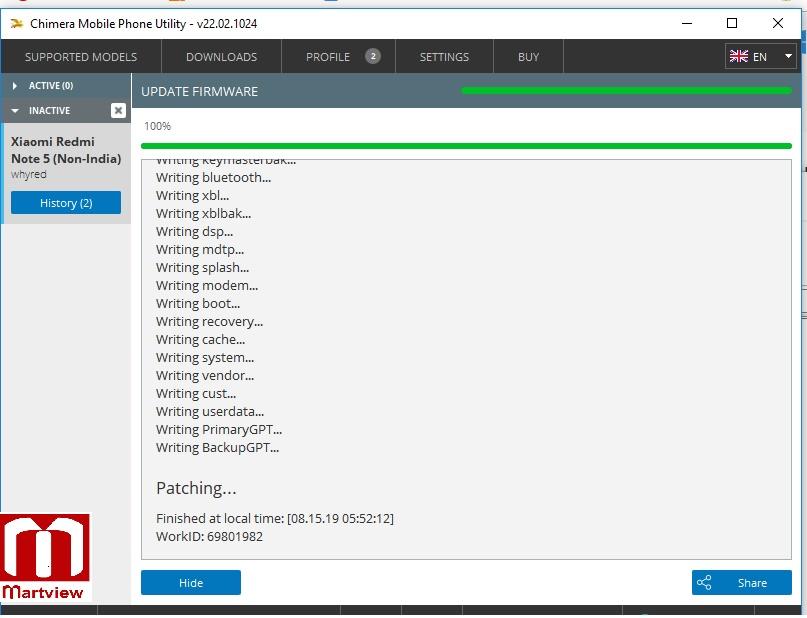Click the 'Writing userdata...' log line
Viewport: 807px width, 618px height.
pos(210,412)
